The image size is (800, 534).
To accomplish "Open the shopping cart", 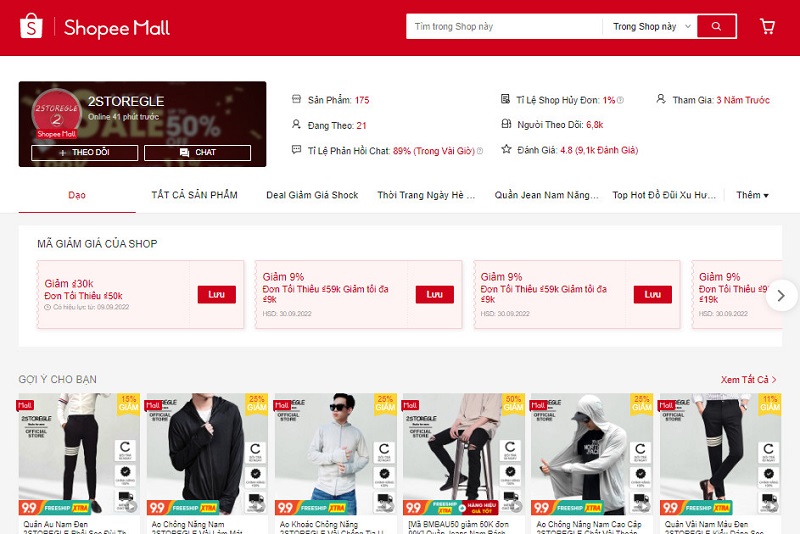I will (x=767, y=27).
